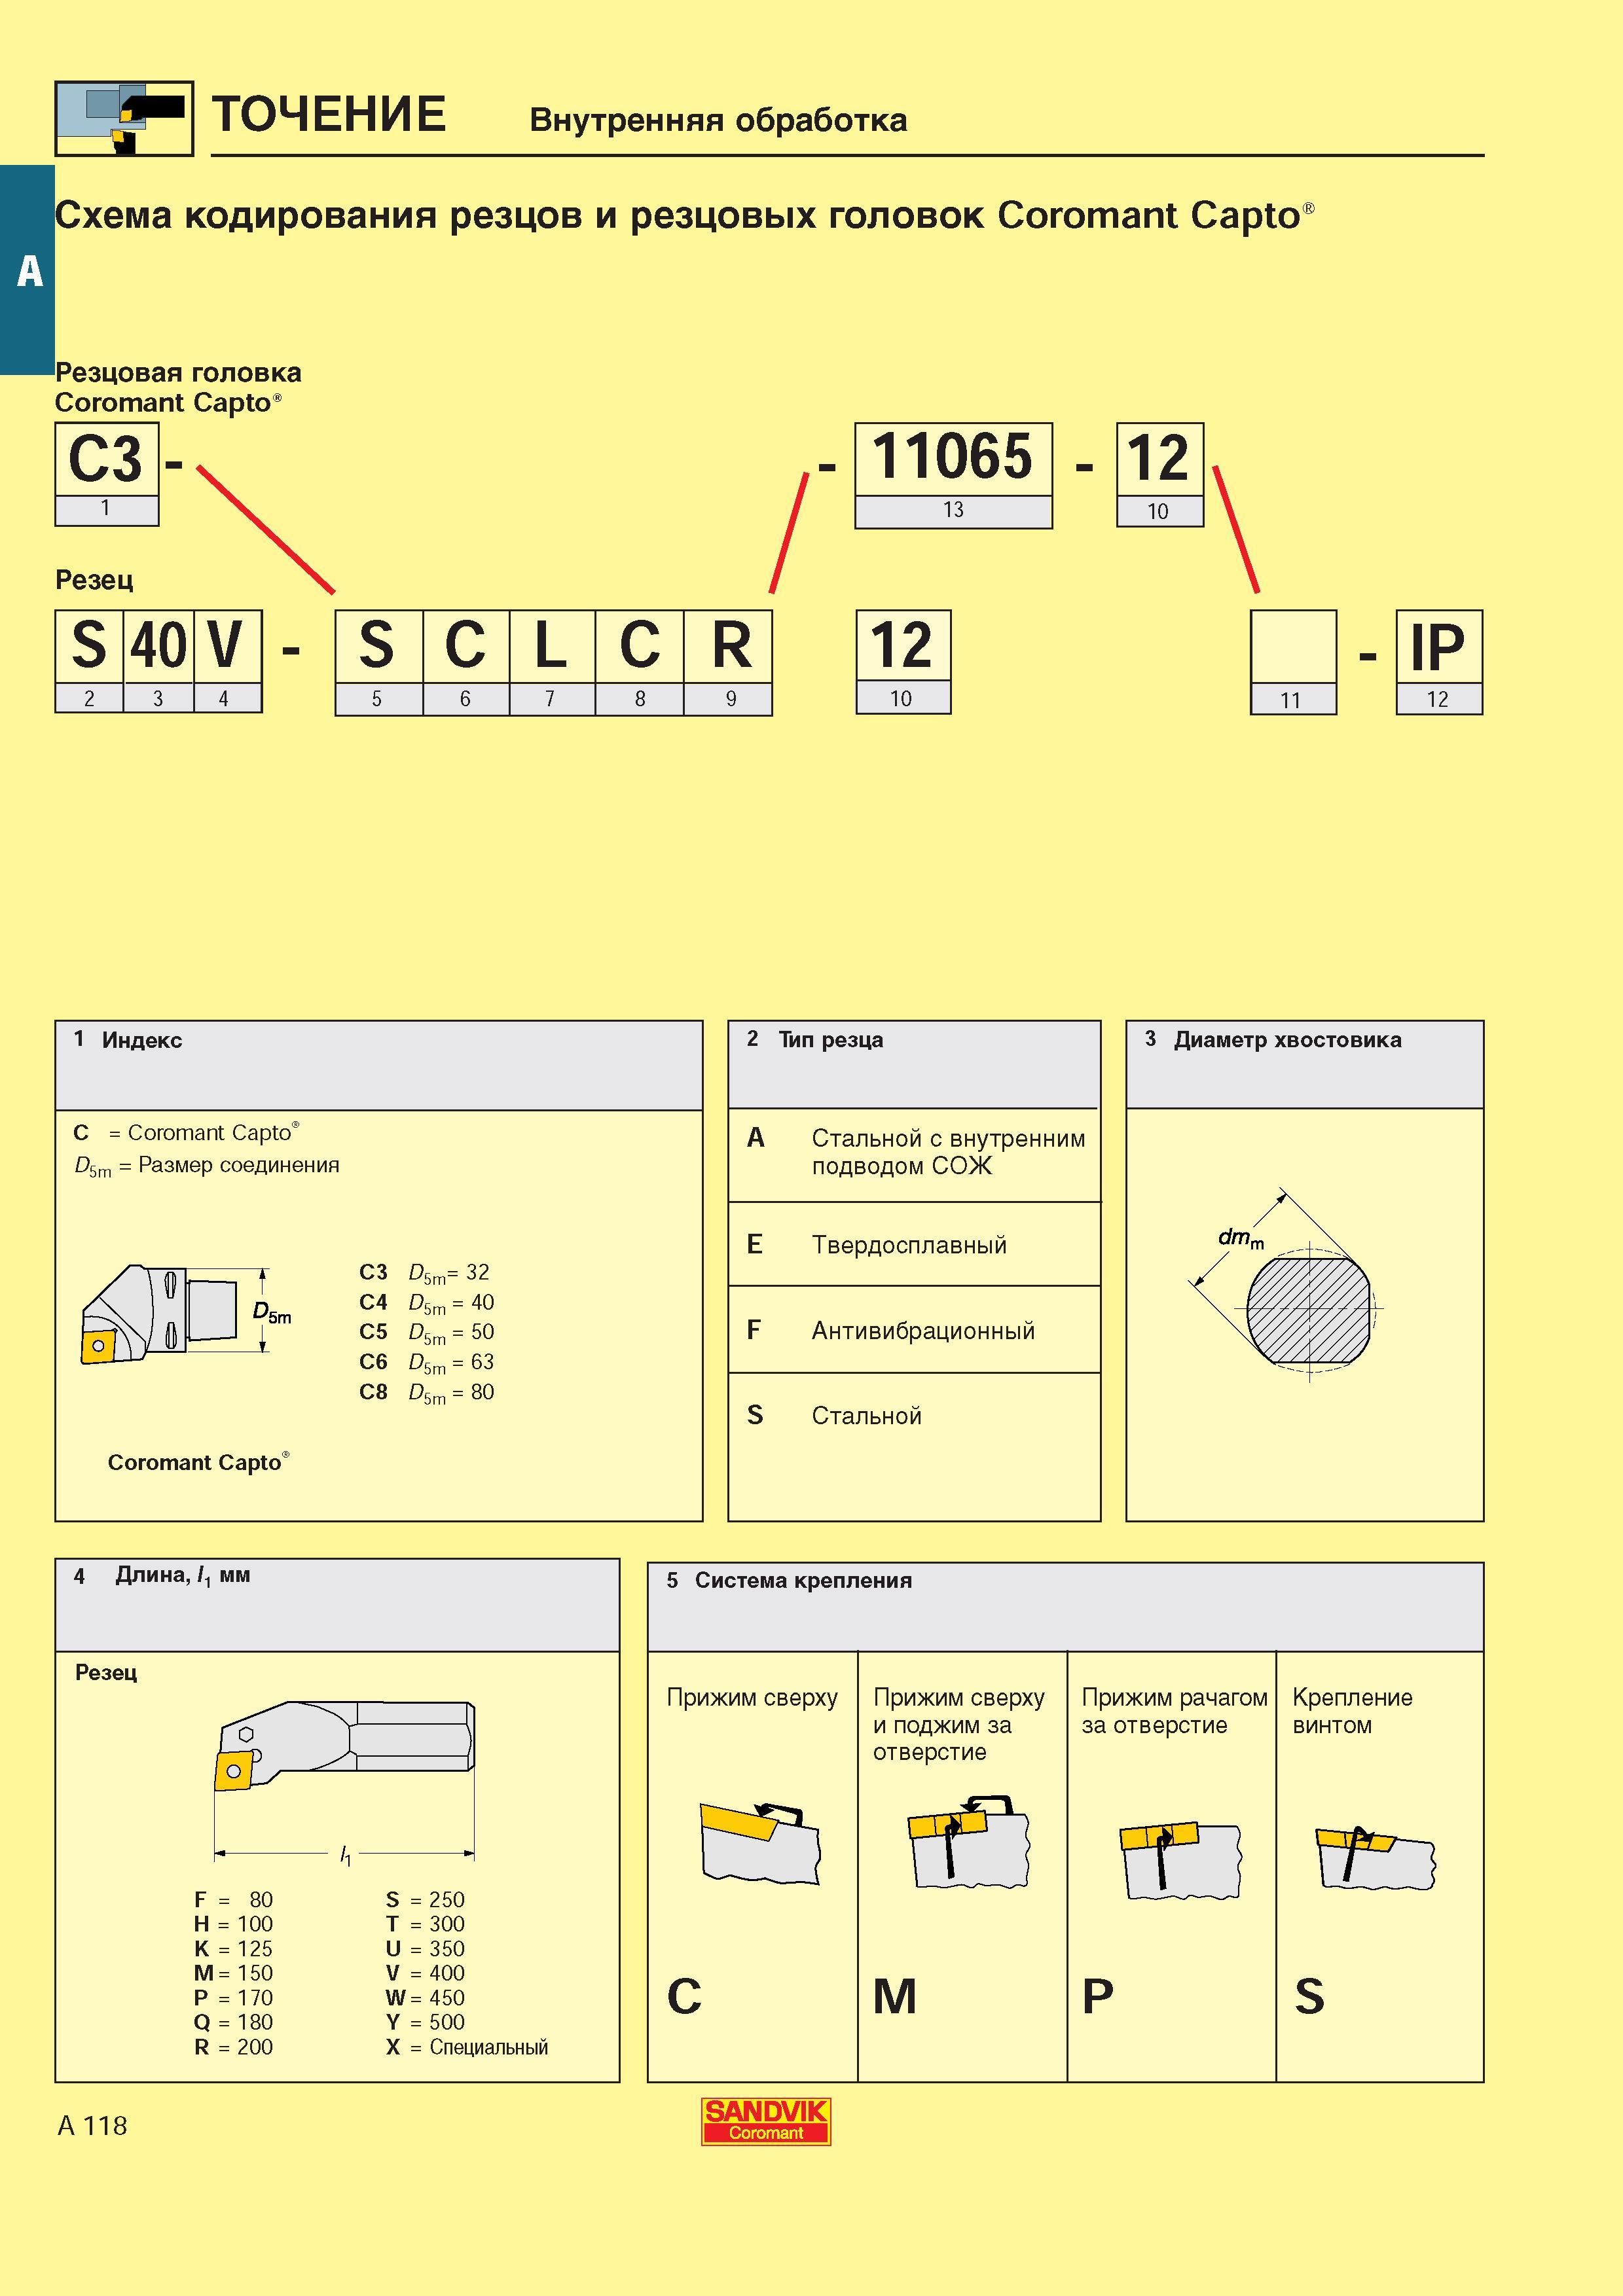Select the screw clamping diagram above large S
This screenshot has height=2296, width=1623.
[1376, 1857]
